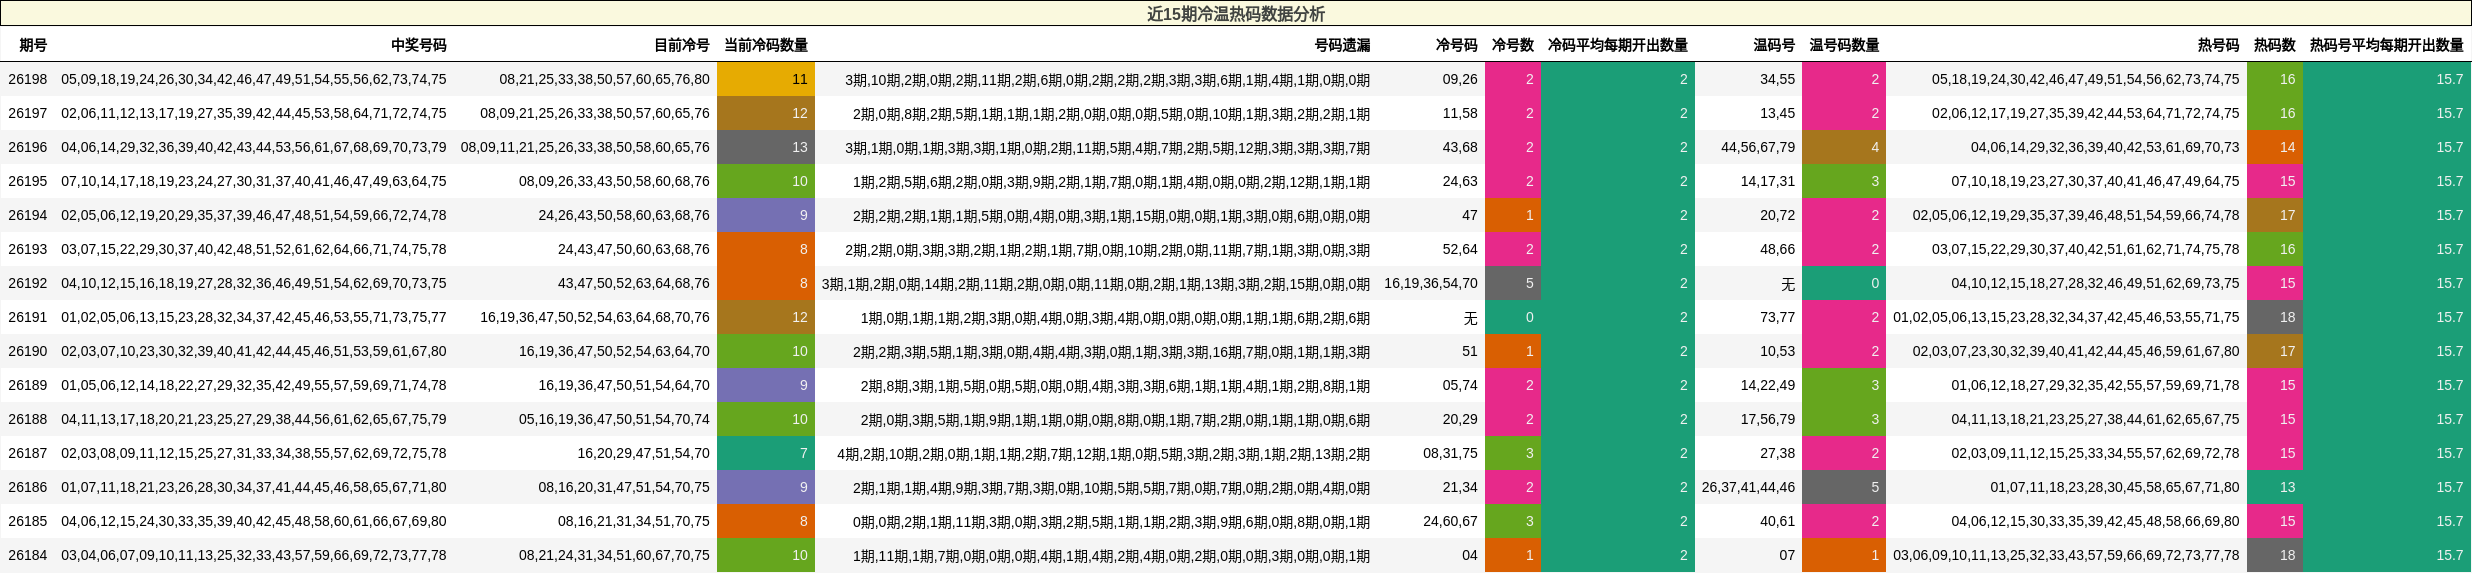Select period number 26198
The height and width of the screenshot is (573, 2472).
click(28, 79)
